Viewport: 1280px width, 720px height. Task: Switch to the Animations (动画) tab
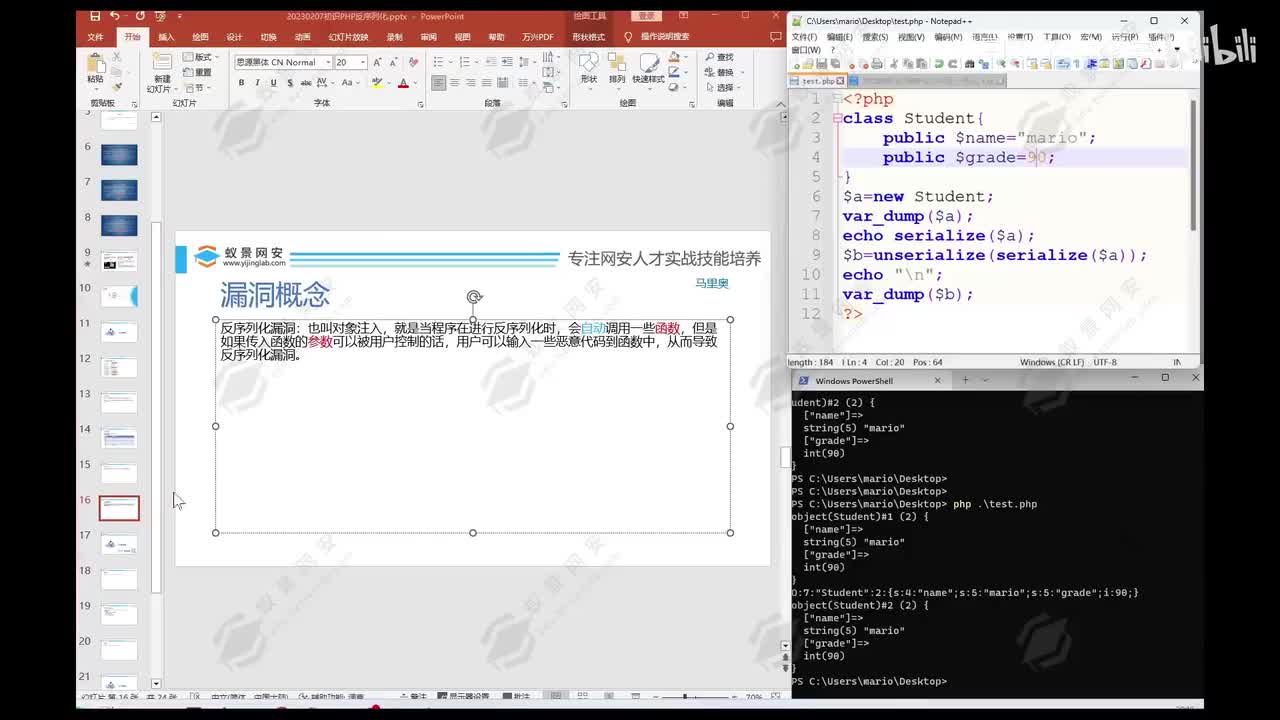[302, 37]
